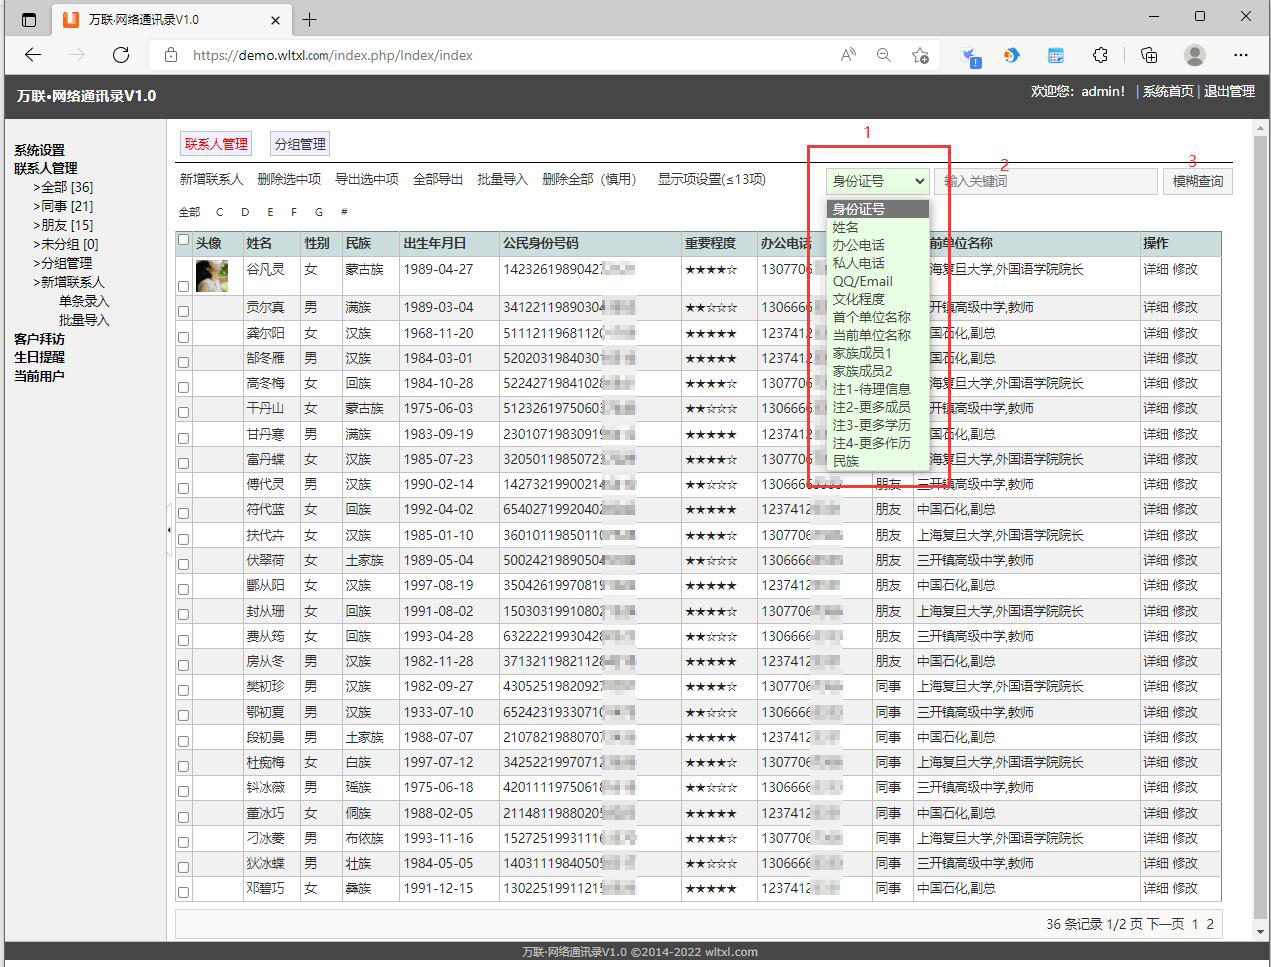1271x967 pixels.
Task: Click 批量导入 in the action bar
Action: click(x=502, y=179)
